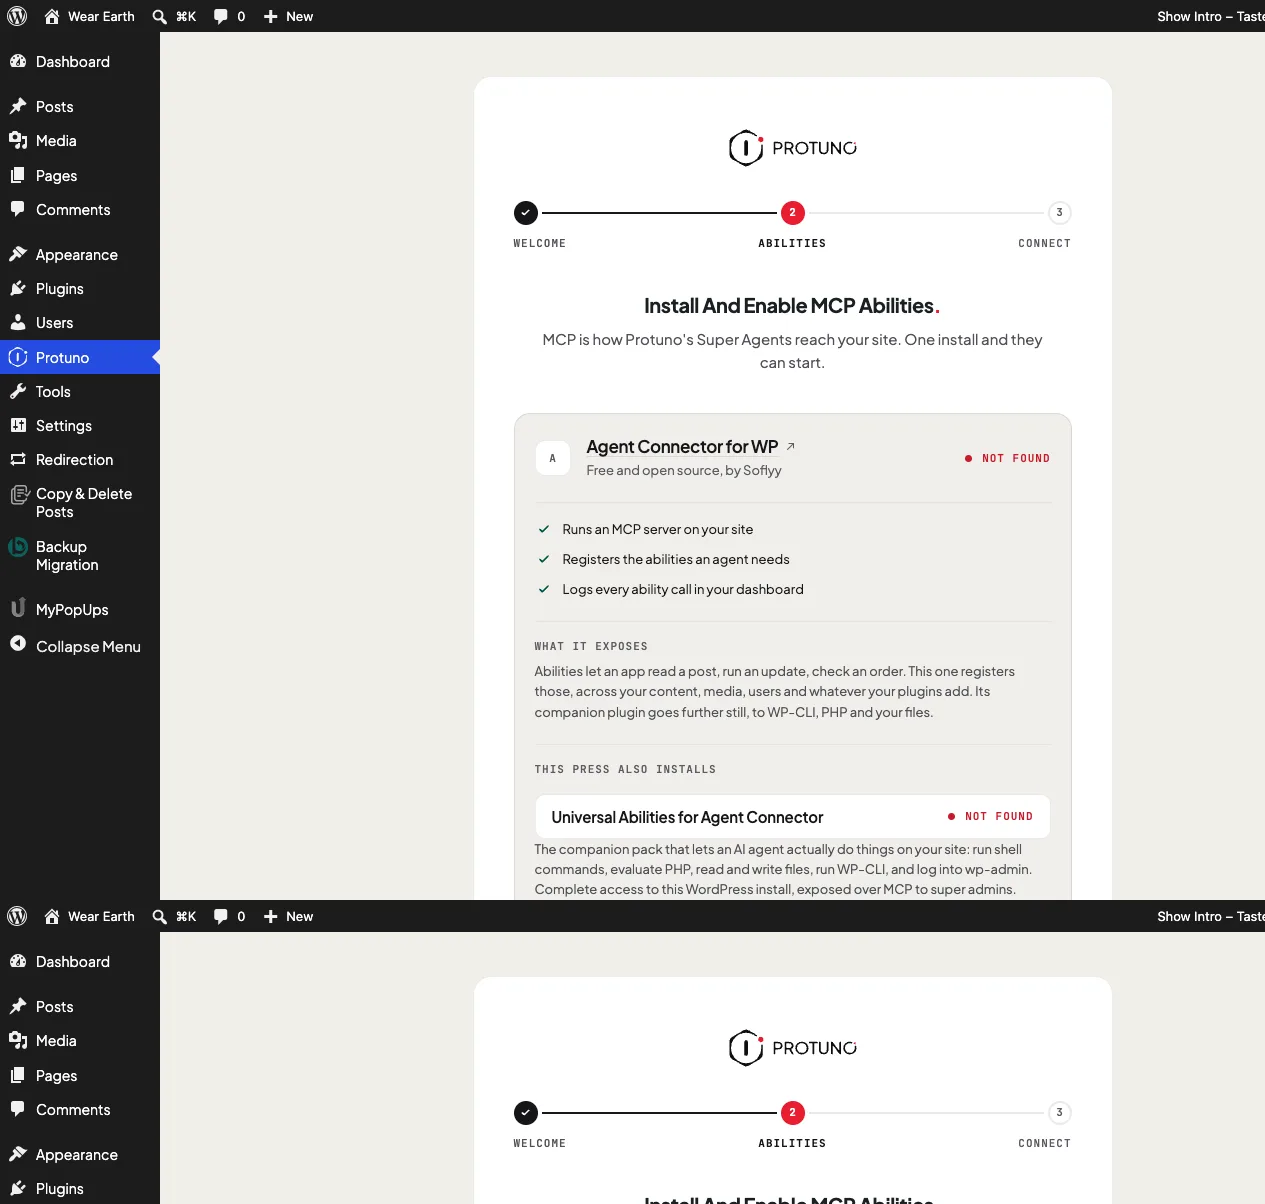Viewport: 1265px width, 1204px height.
Task: Open the Universal Abilities for Agent Connector row
Action: tap(792, 817)
